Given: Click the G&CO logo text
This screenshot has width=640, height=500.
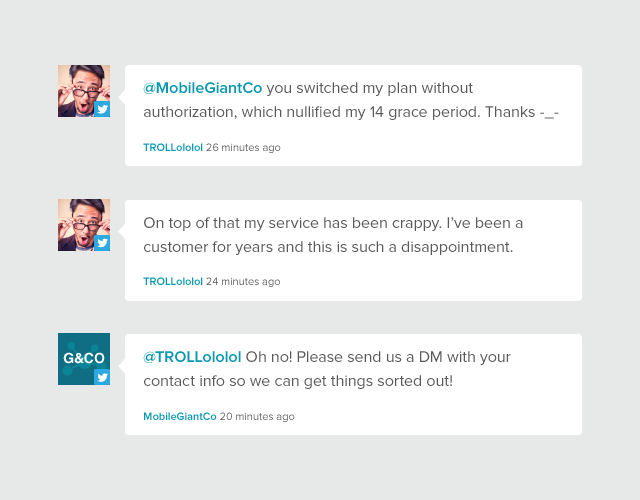Looking at the screenshot, I should point(84,358).
